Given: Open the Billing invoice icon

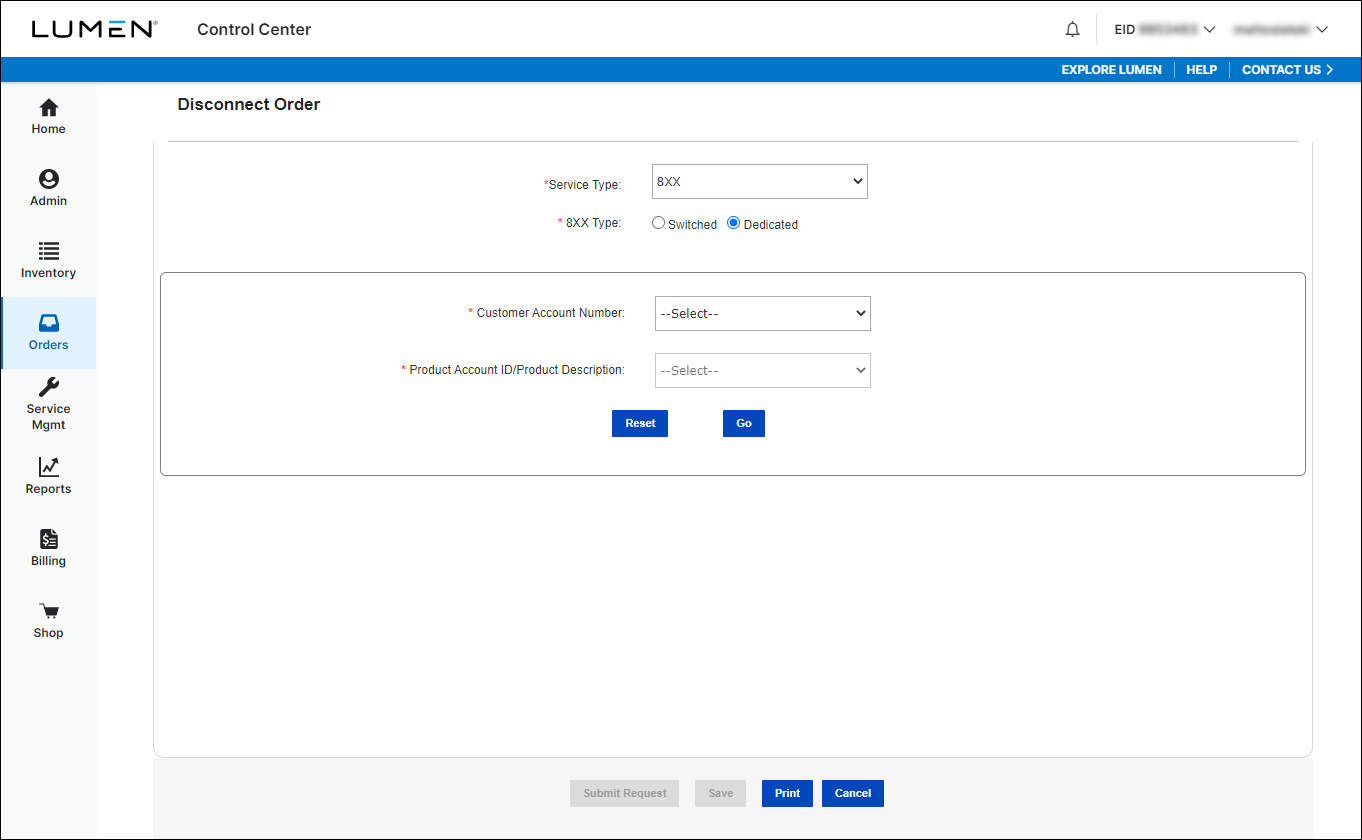Looking at the screenshot, I should [48, 539].
